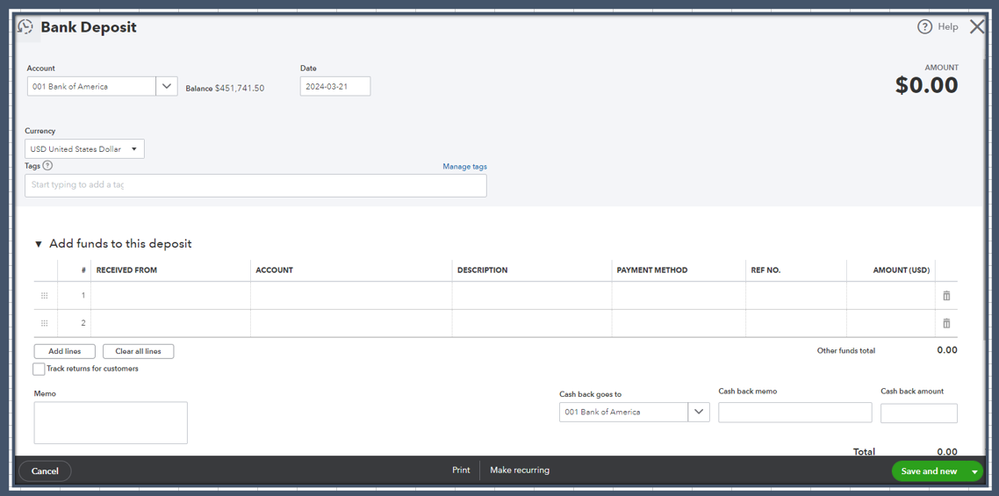
Task: Click the Date field 2024-03-21
Action: pos(335,86)
